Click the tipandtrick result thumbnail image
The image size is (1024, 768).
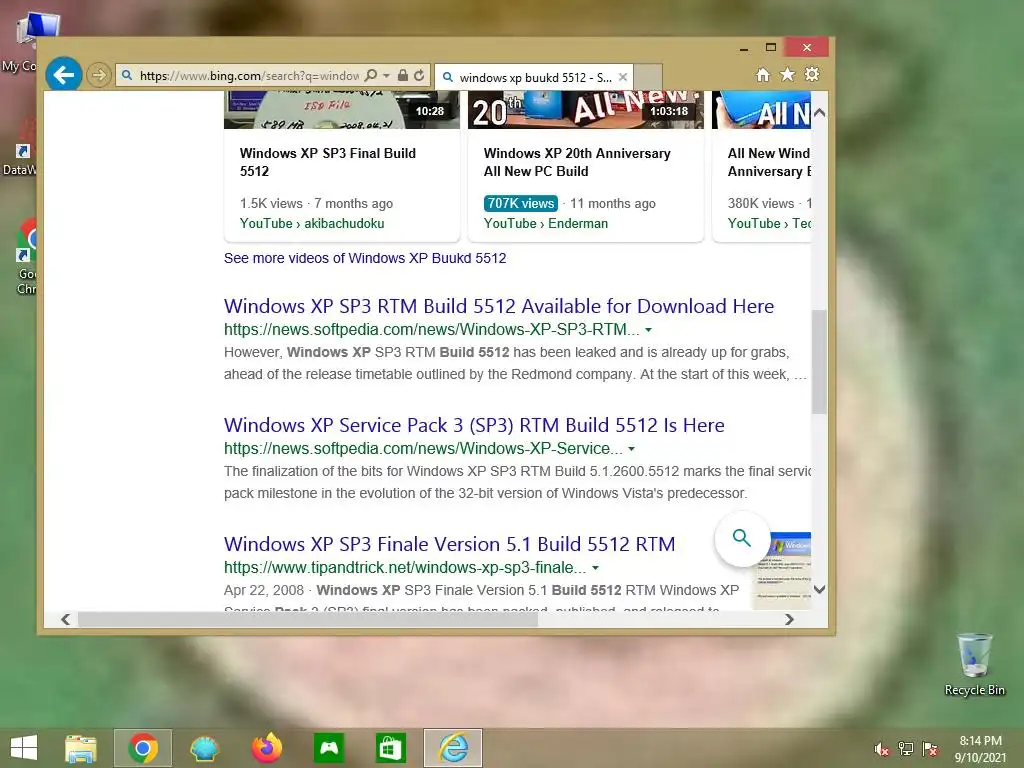(782, 571)
